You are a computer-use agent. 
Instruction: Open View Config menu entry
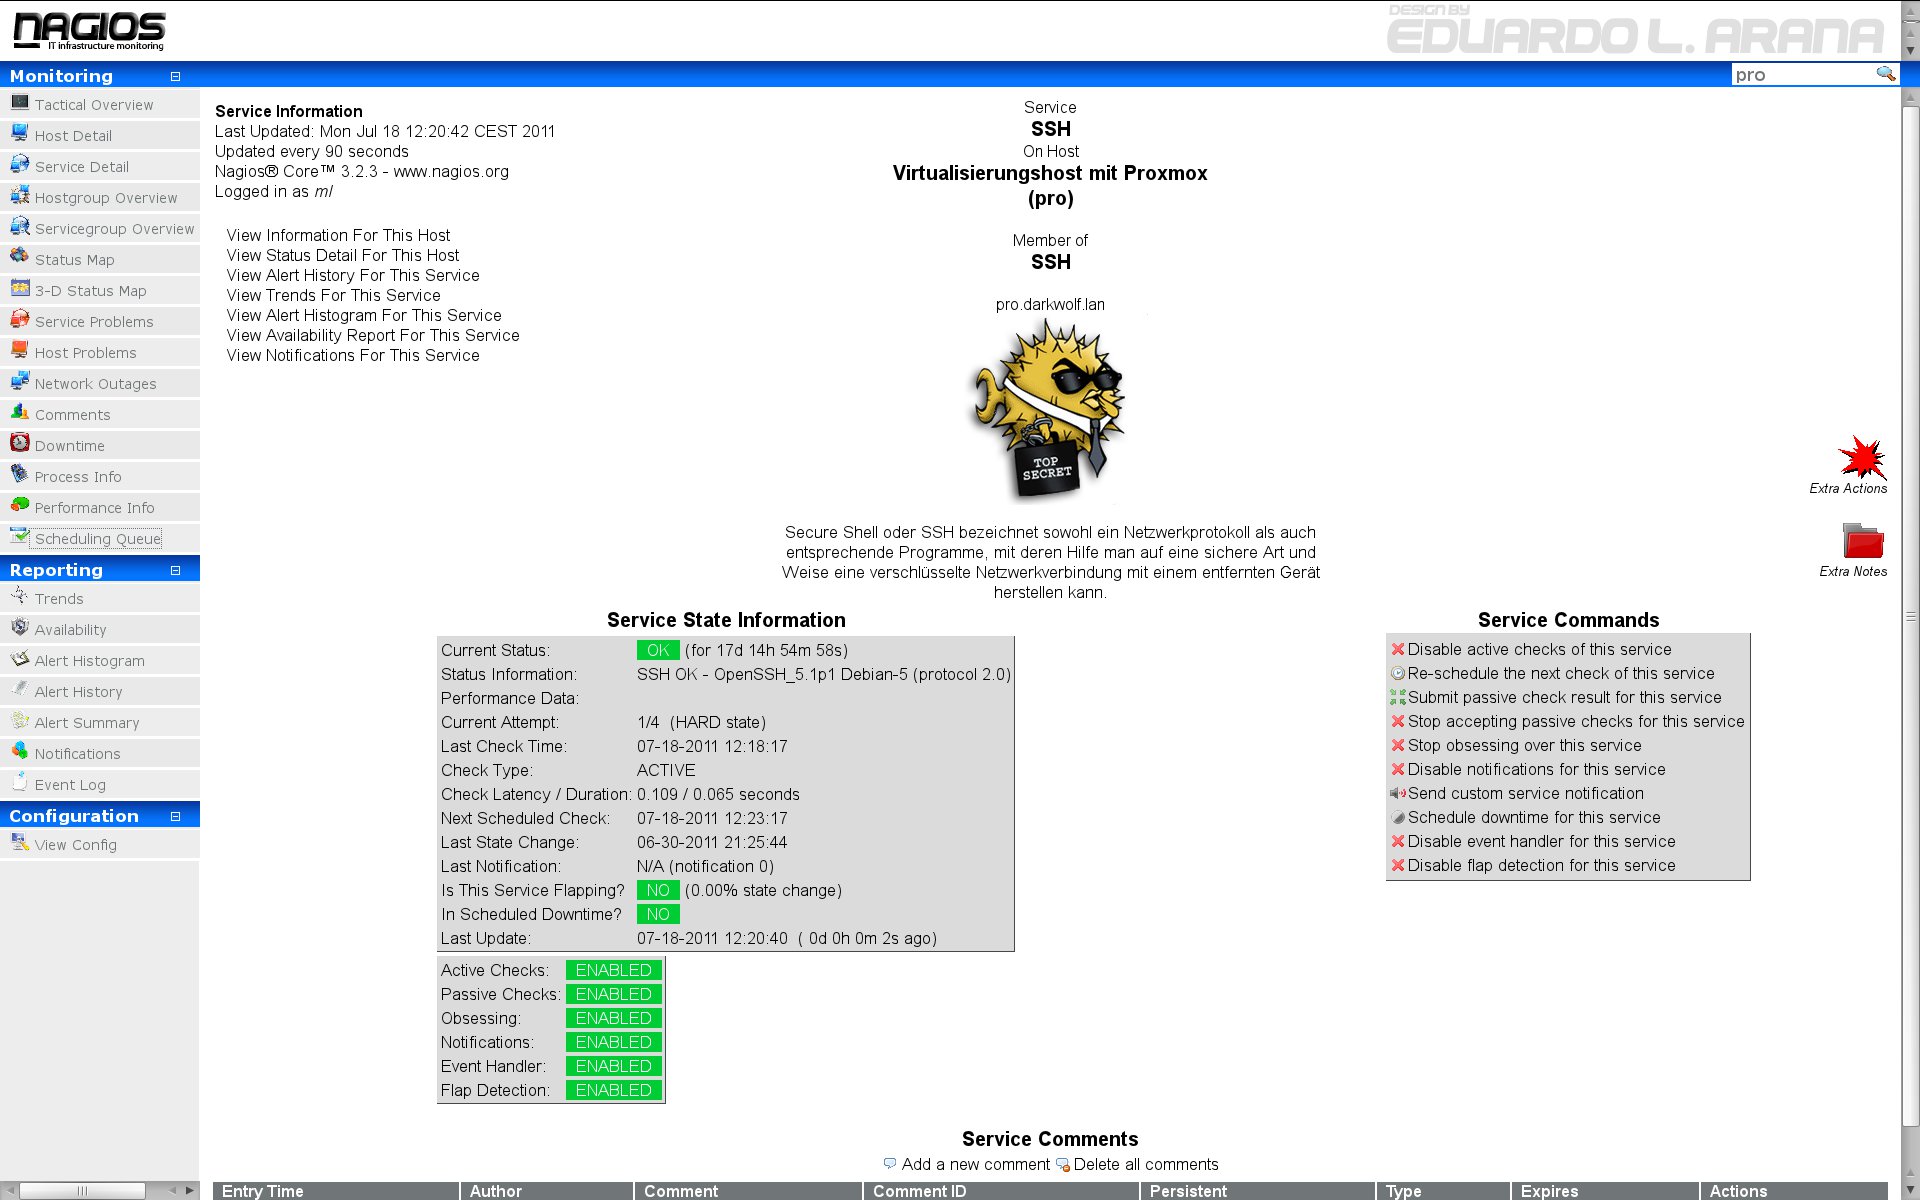click(76, 845)
